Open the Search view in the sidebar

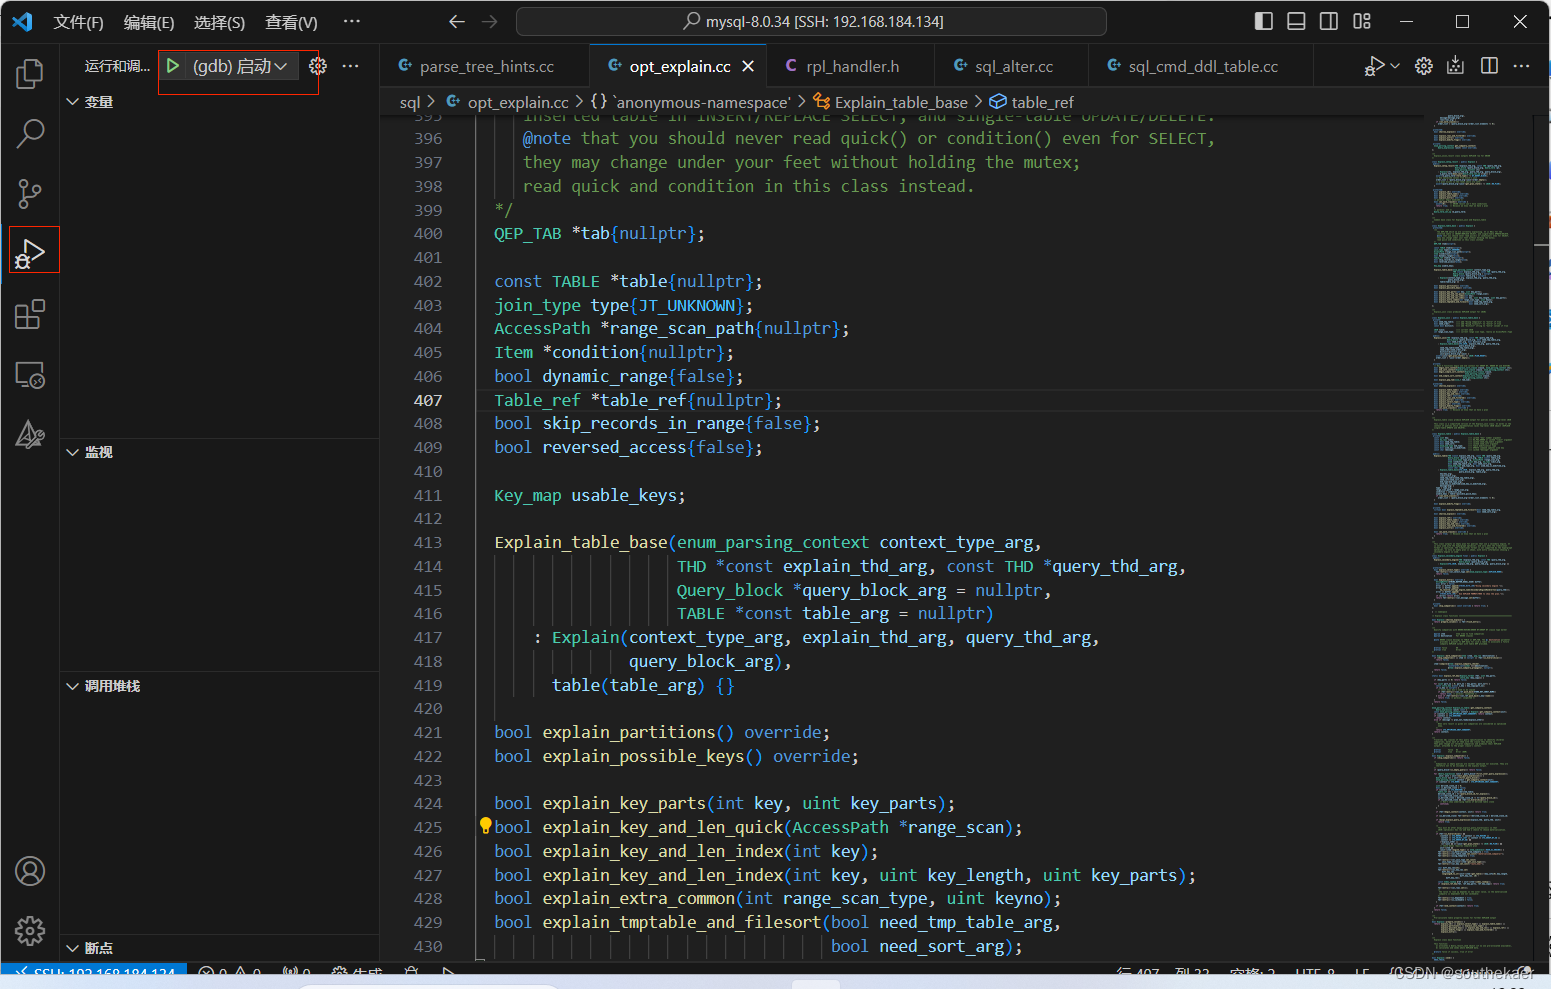click(29, 132)
